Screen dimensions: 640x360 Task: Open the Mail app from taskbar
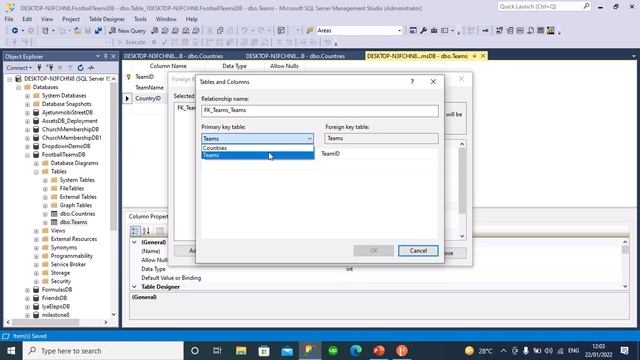287,351
